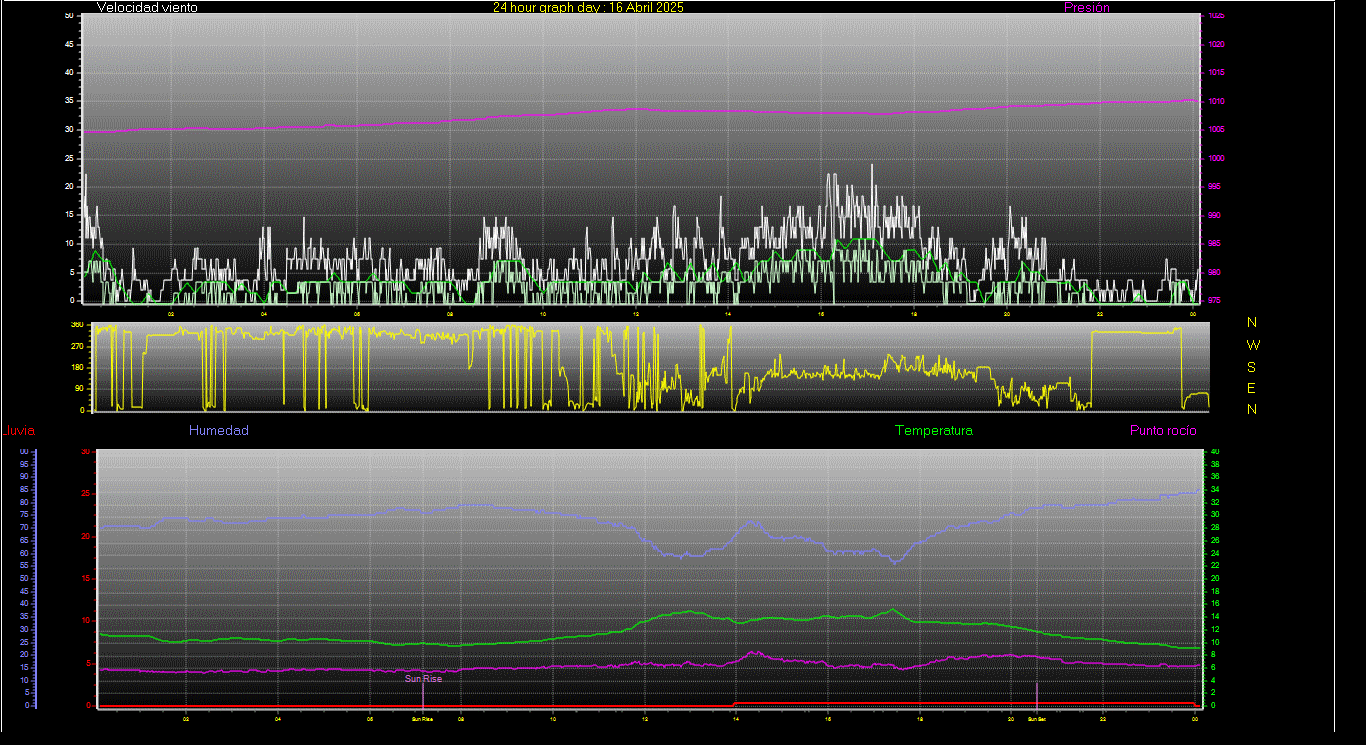Click "360" on the wind direction axis
The image size is (1366, 745).
pyautogui.click(x=77, y=325)
